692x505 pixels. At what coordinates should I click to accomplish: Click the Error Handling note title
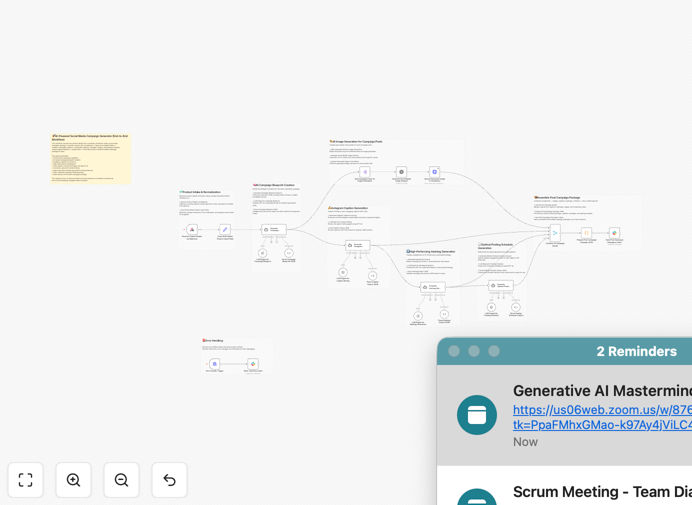213,341
